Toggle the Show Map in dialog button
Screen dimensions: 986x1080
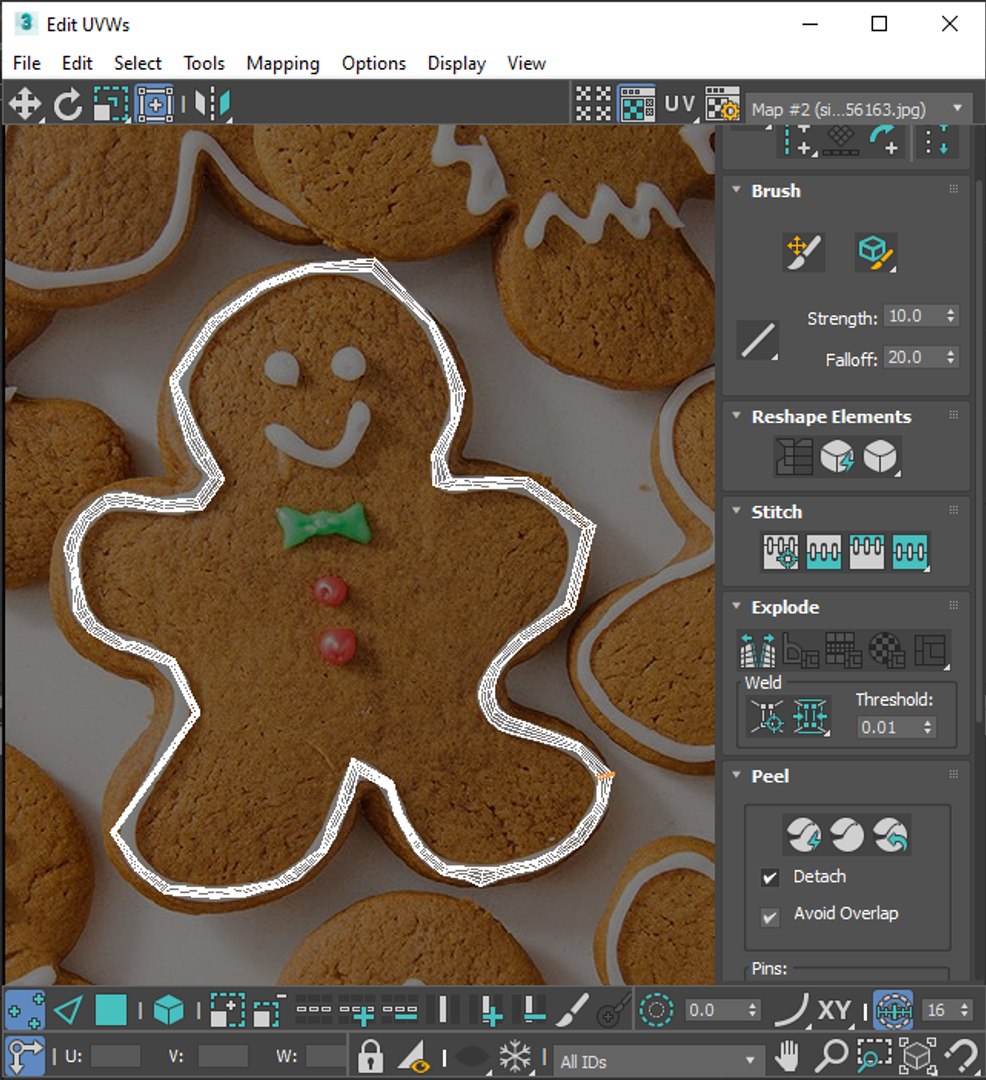click(x=637, y=105)
